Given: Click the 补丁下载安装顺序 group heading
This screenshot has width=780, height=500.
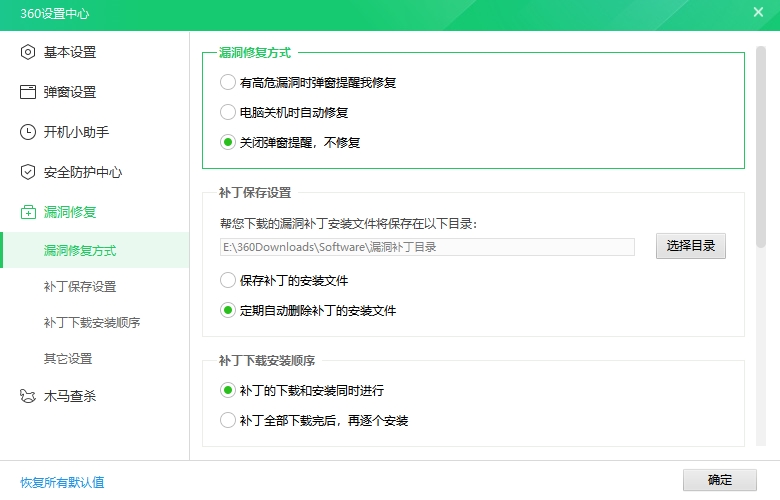Looking at the screenshot, I should pyautogui.click(x=267, y=360).
